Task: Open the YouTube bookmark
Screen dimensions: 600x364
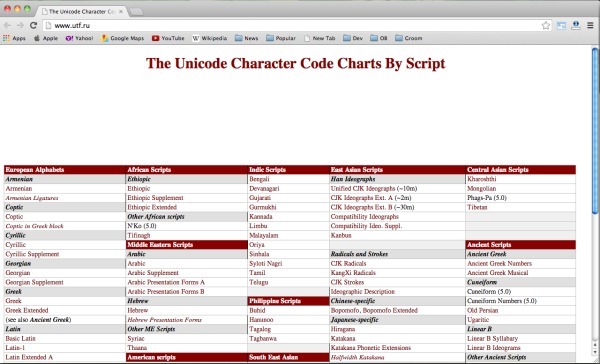Action: pos(168,38)
